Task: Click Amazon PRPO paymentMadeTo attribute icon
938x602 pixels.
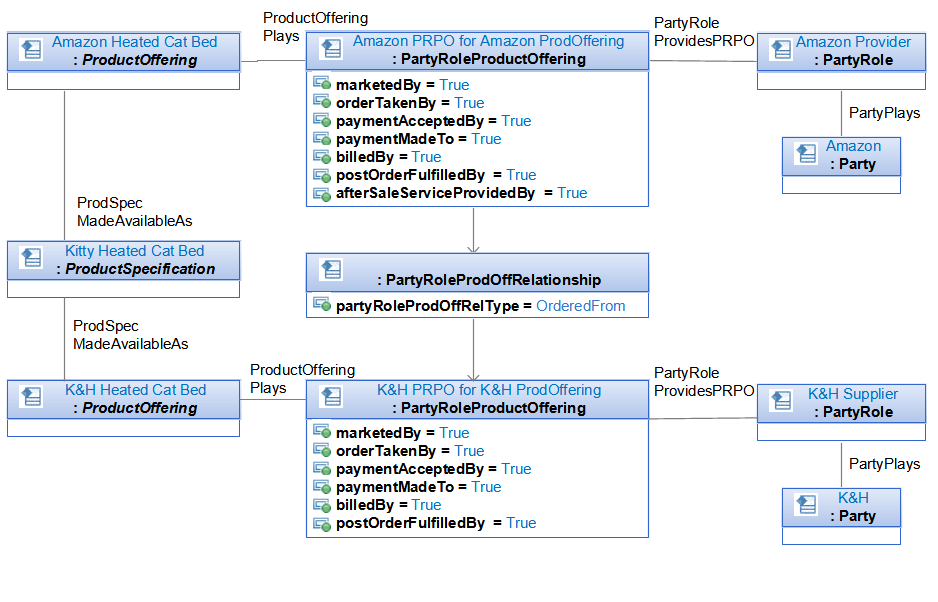Action: (322, 138)
